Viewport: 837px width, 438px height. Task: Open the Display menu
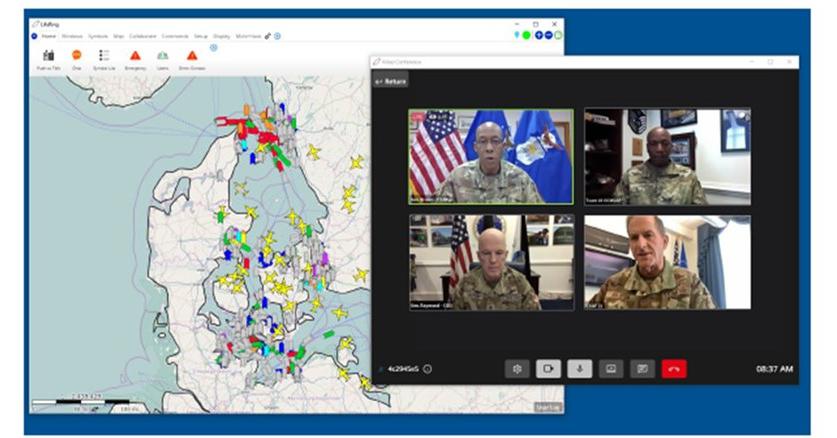pyautogui.click(x=221, y=36)
